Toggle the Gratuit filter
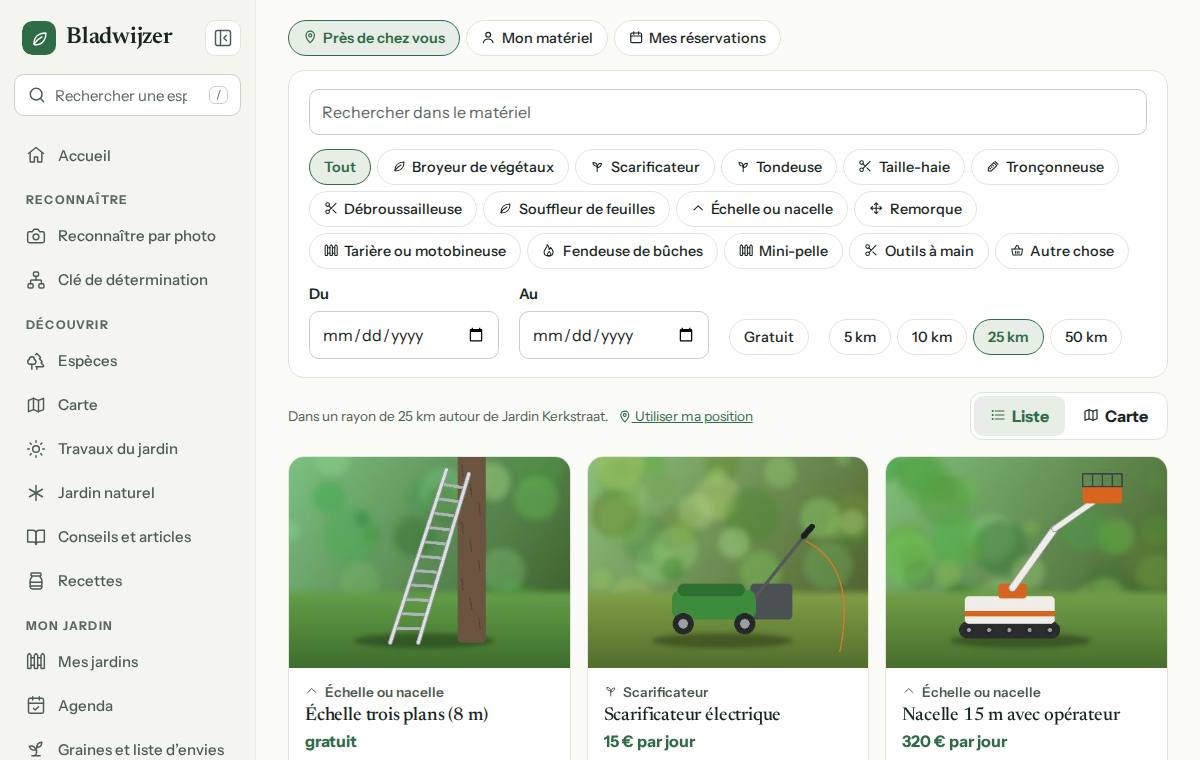Image resolution: width=1200 pixels, height=760 pixels. [x=769, y=337]
